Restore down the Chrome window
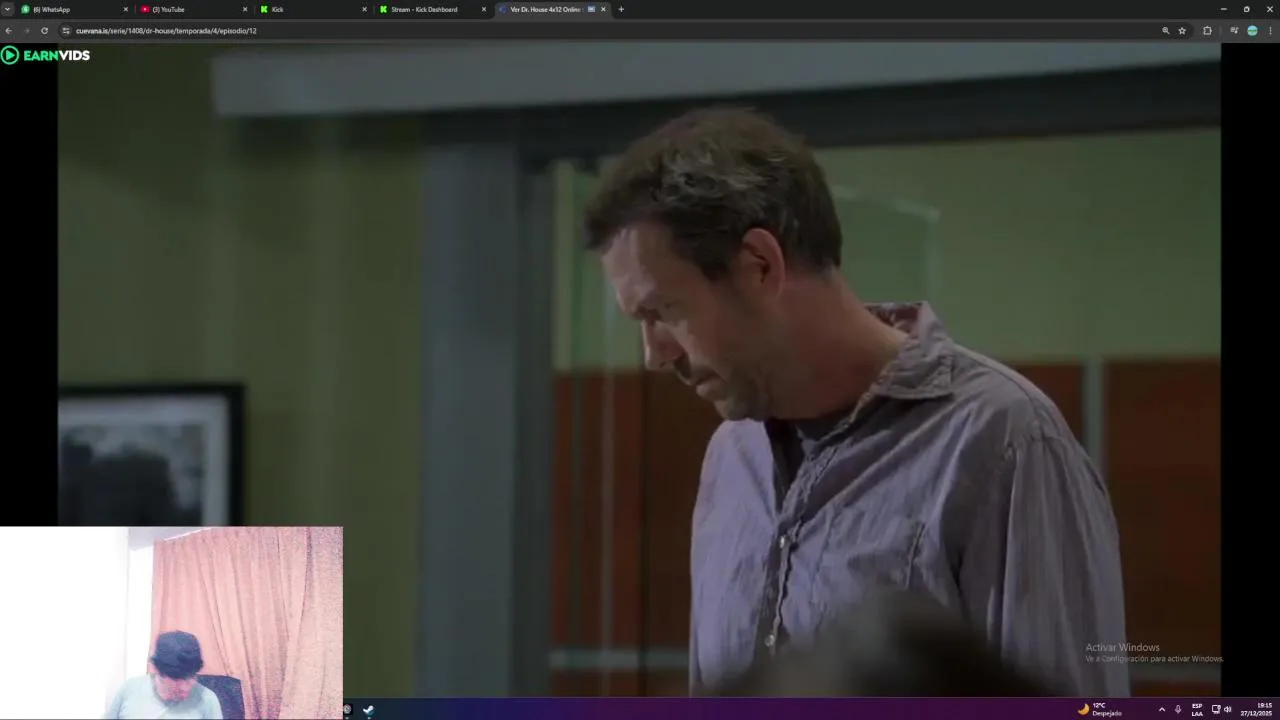Screen dimensions: 1280x720 (1246, 9)
